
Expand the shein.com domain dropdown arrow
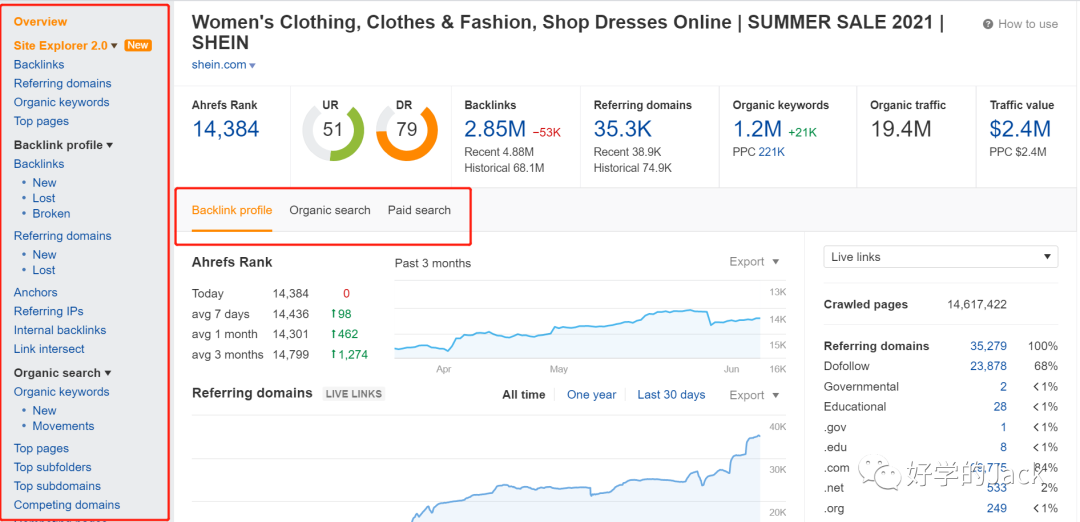pyautogui.click(x=253, y=66)
